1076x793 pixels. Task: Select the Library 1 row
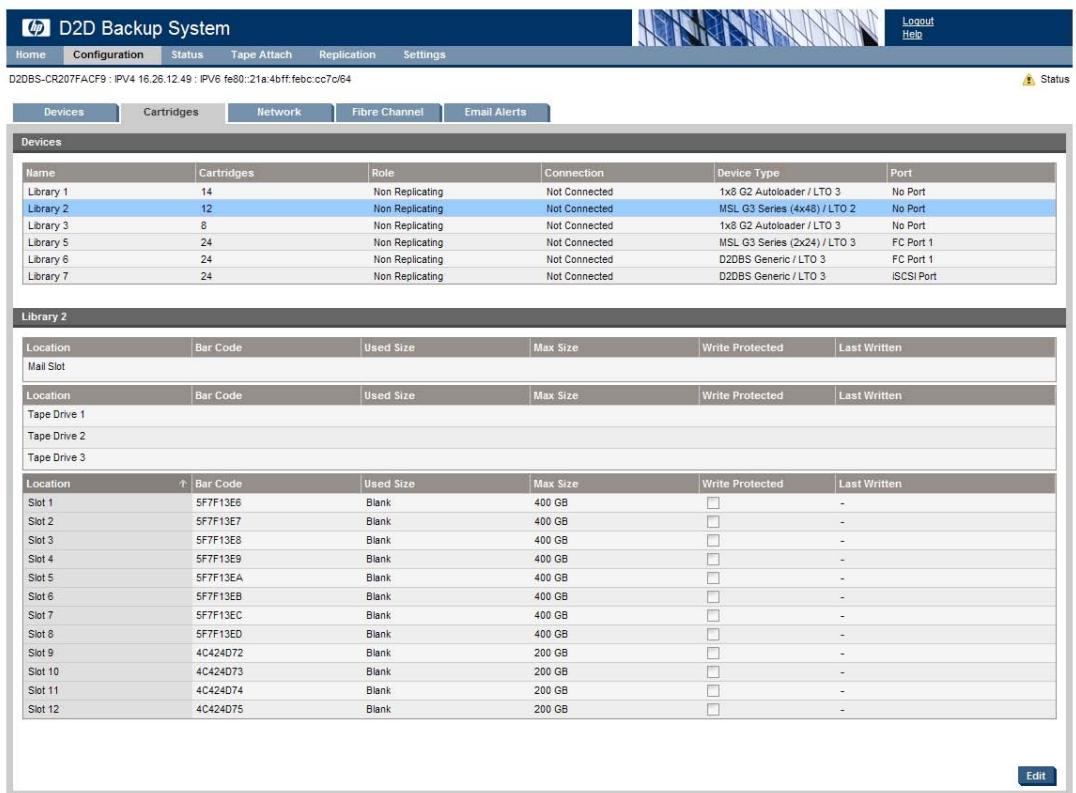pyautogui.click(x=539, y=192)
